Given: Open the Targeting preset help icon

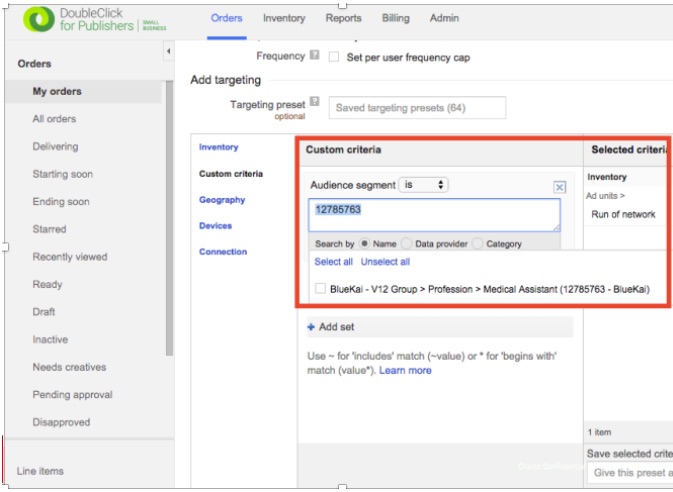Looking at the screenshot, I should (x=315, y=101).
